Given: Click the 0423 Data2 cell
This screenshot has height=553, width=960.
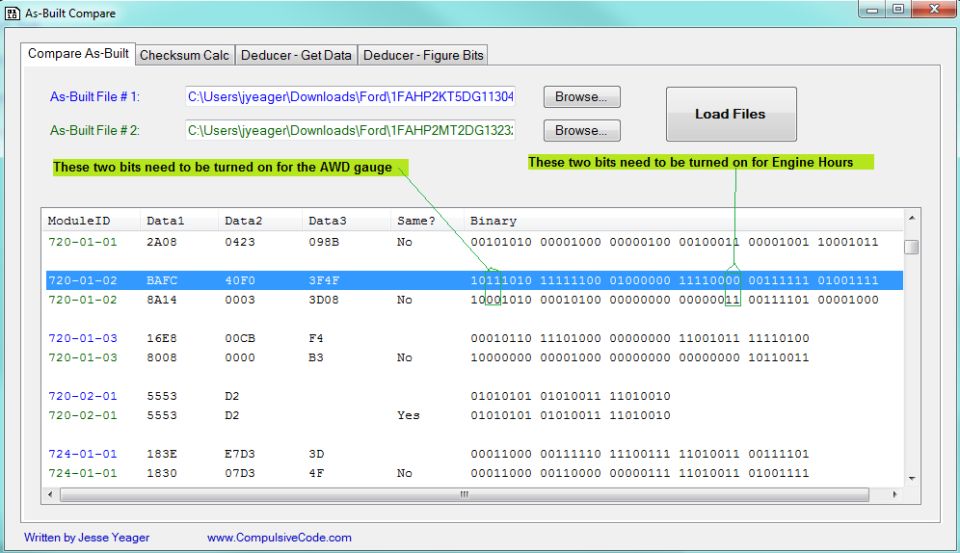Looking at the screenshot, I should (240, 242).
